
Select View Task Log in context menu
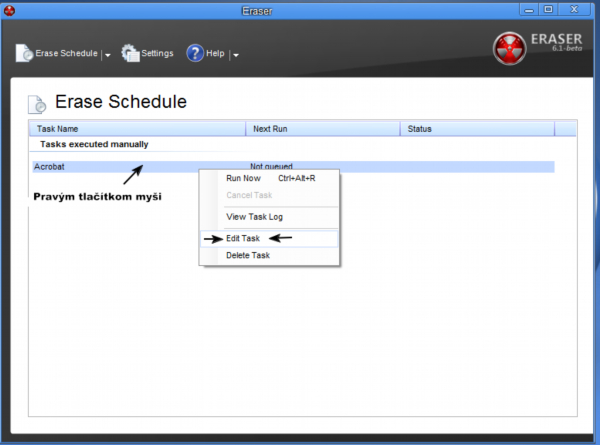pyautogui.click(x=256, y=216)
